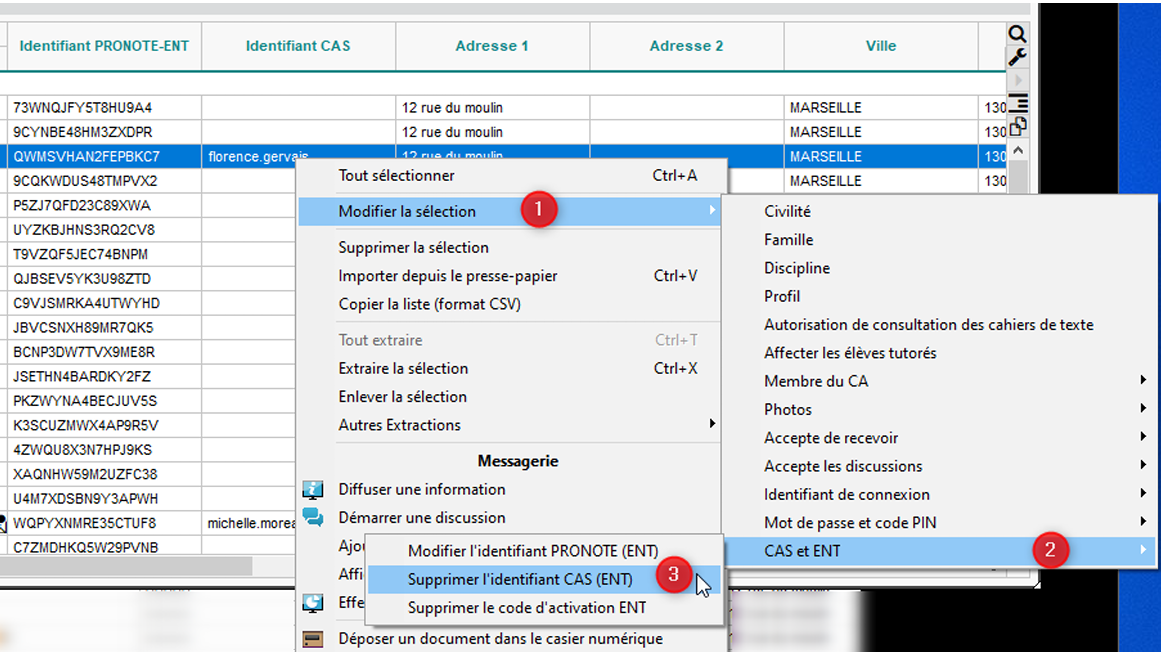The image size is (1162, 652).
Task: Select Copier la liste (format CSV)
Action: (429, 304)
